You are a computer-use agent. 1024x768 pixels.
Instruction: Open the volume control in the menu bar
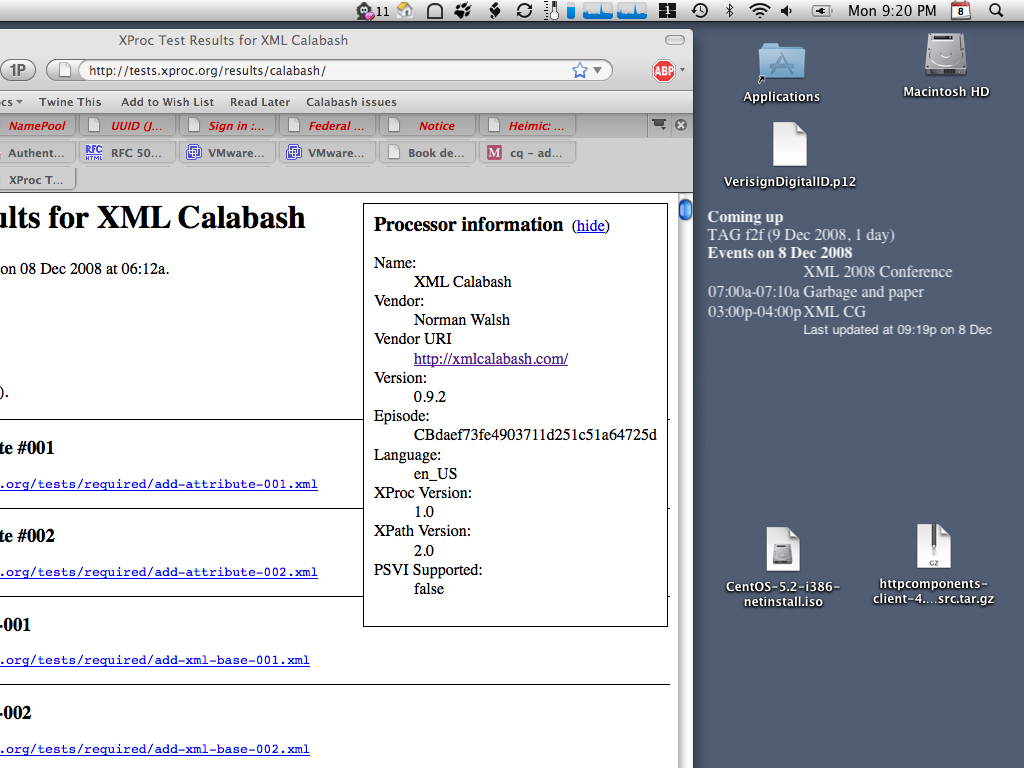(787, 10)
